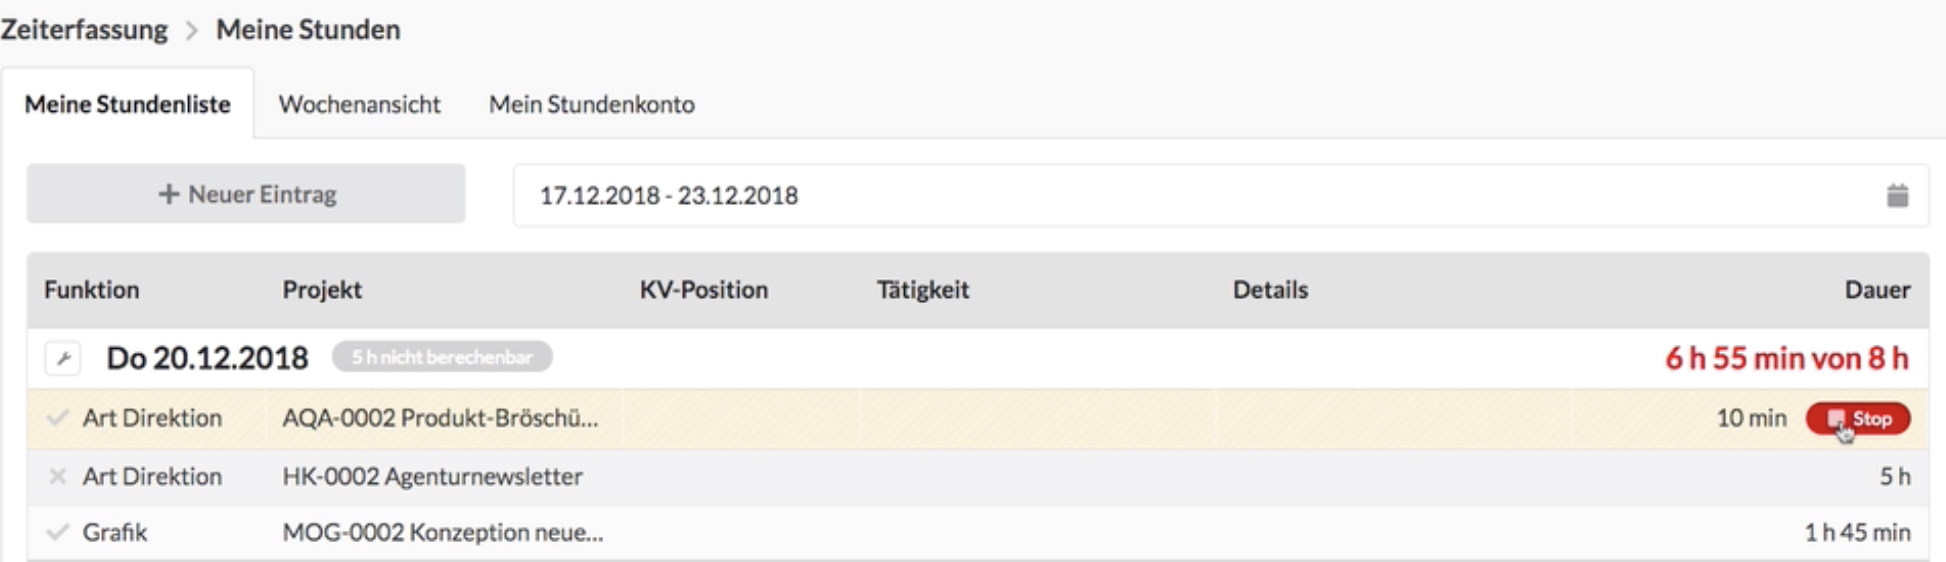Open the HK-0002 Agenturnewsletter project entry

[x=432, y=476]
